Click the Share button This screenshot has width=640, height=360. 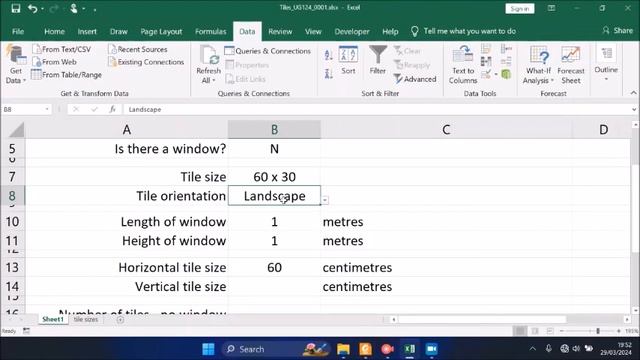click(618, 31)
